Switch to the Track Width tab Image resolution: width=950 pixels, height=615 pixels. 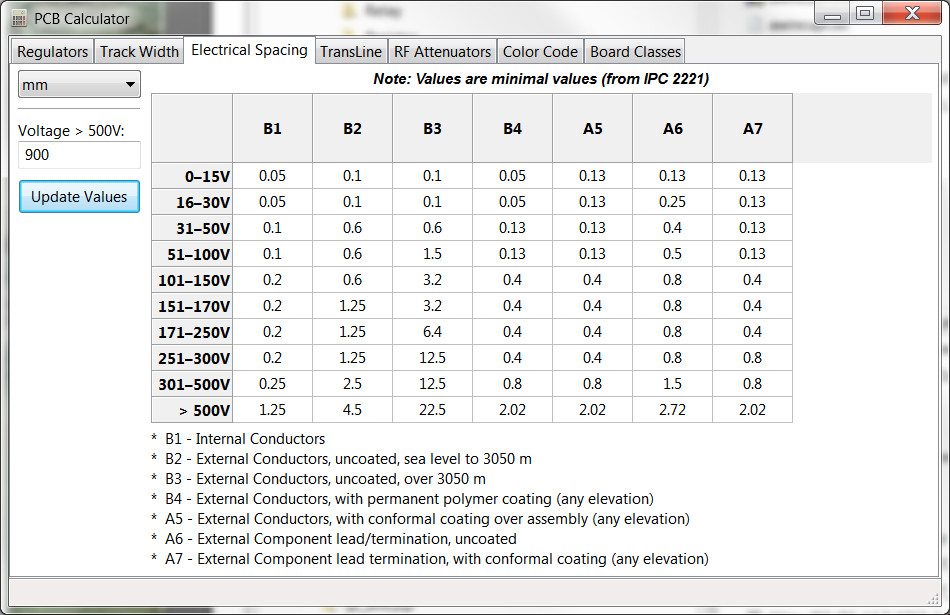pyautogui.click(x=139, y=52)
